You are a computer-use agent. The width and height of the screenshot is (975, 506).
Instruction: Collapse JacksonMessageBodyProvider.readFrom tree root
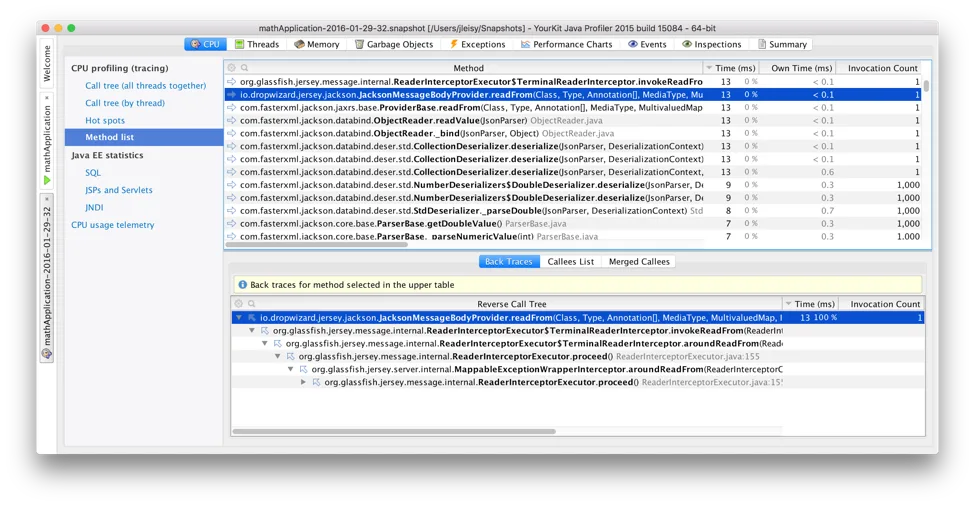(239, 318)
